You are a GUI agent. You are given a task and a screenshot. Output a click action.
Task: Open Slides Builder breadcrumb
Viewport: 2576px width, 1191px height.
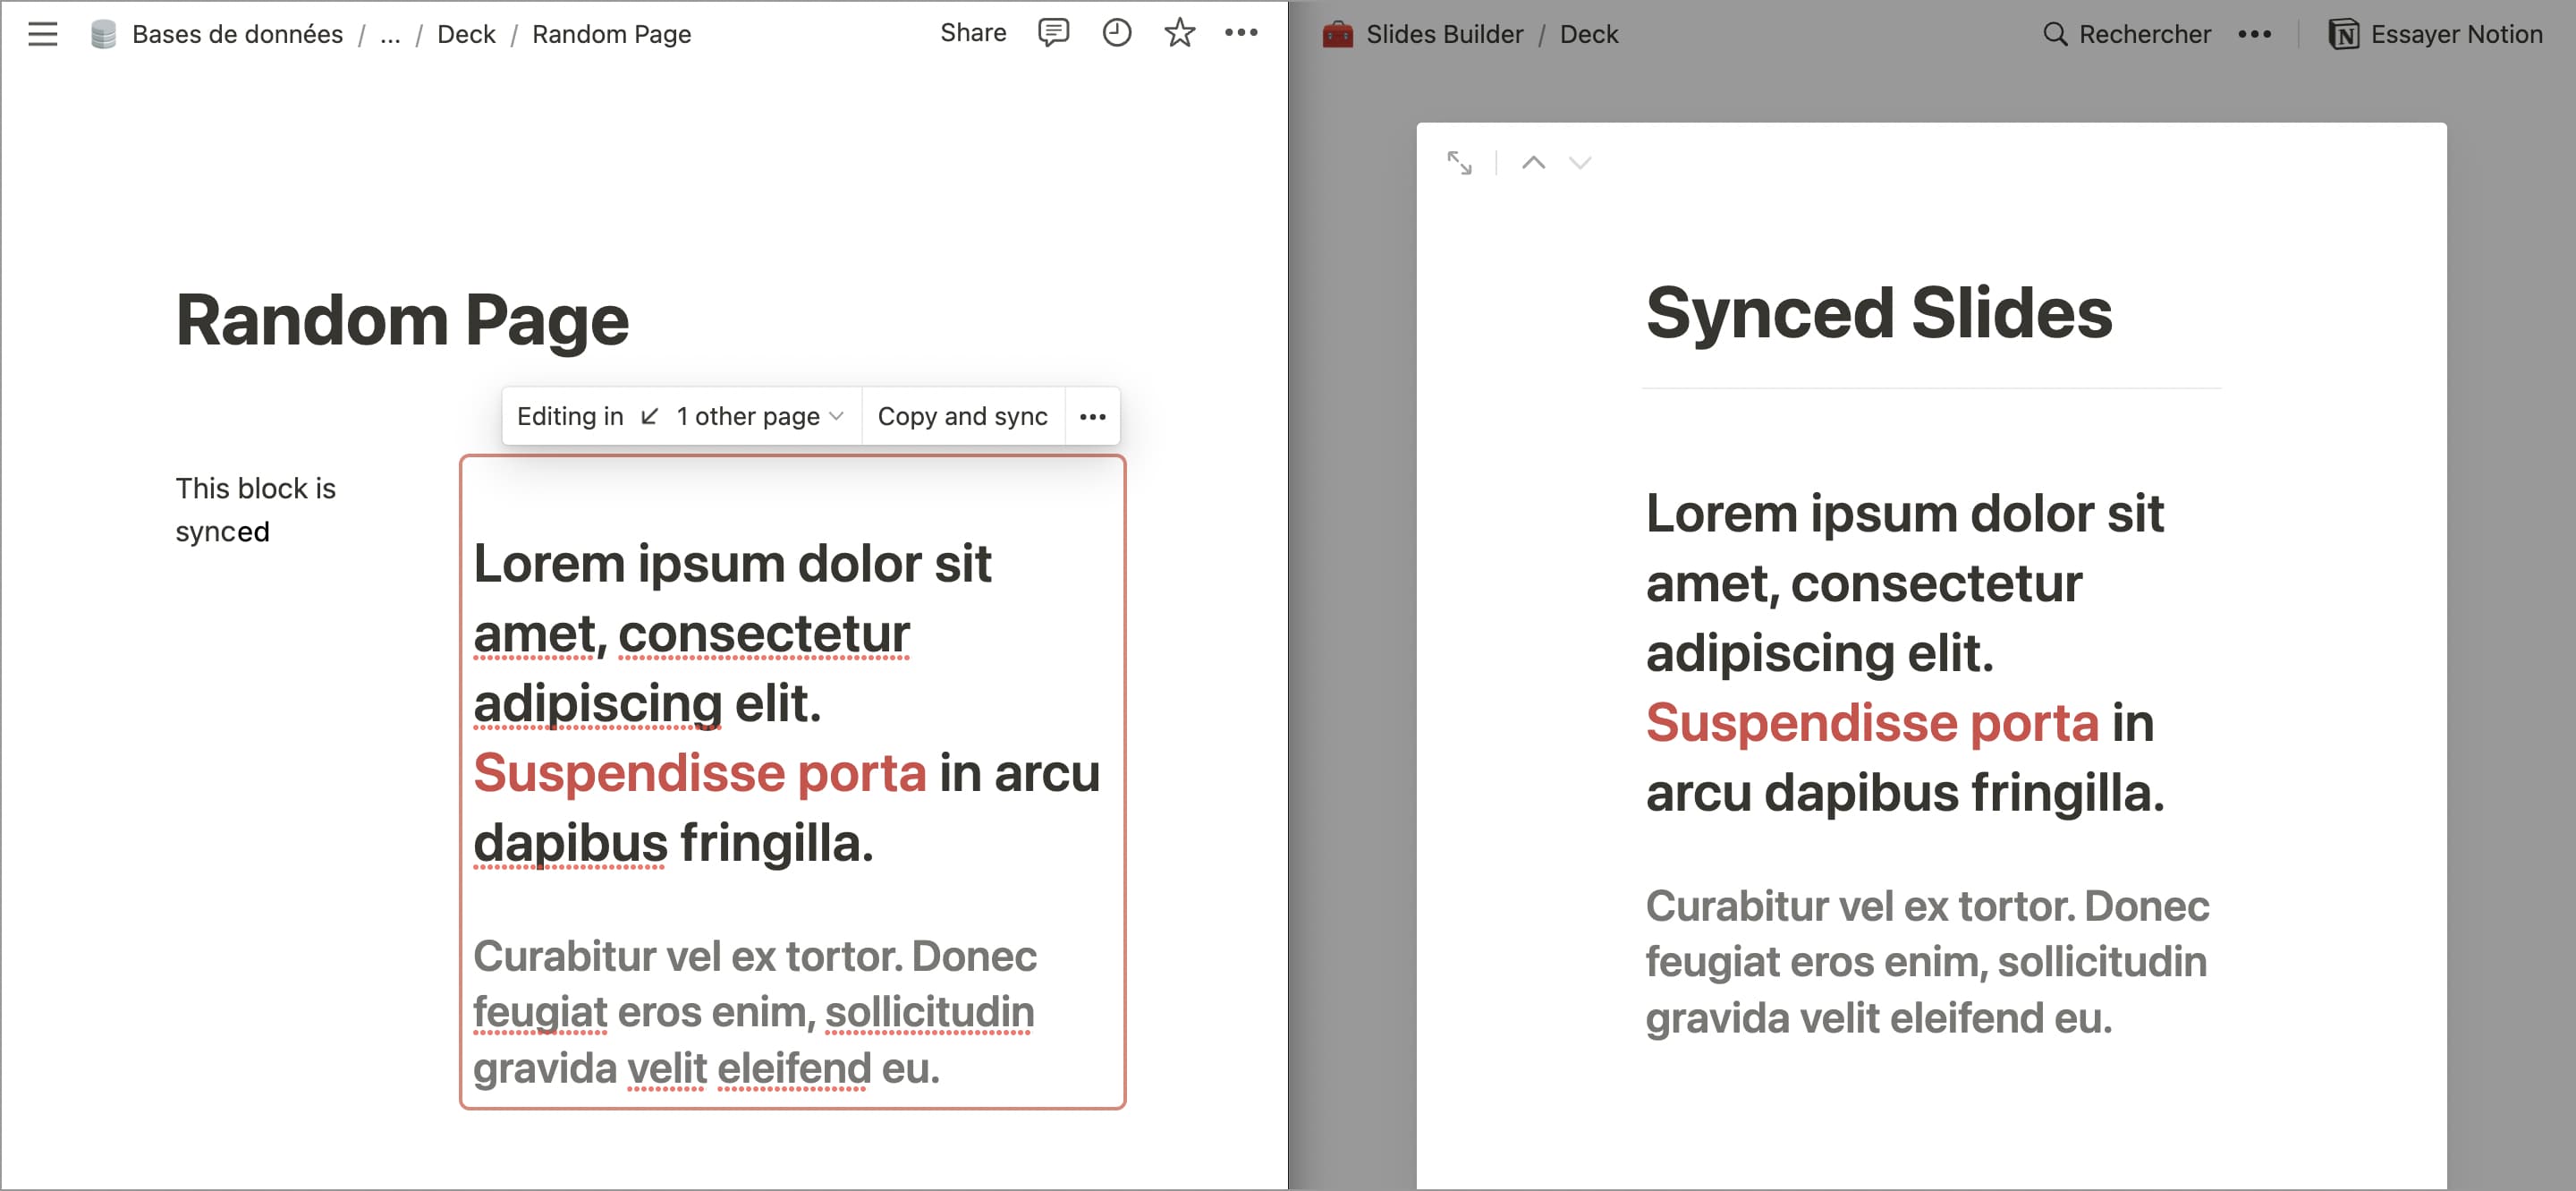(x=1444, y=34)
